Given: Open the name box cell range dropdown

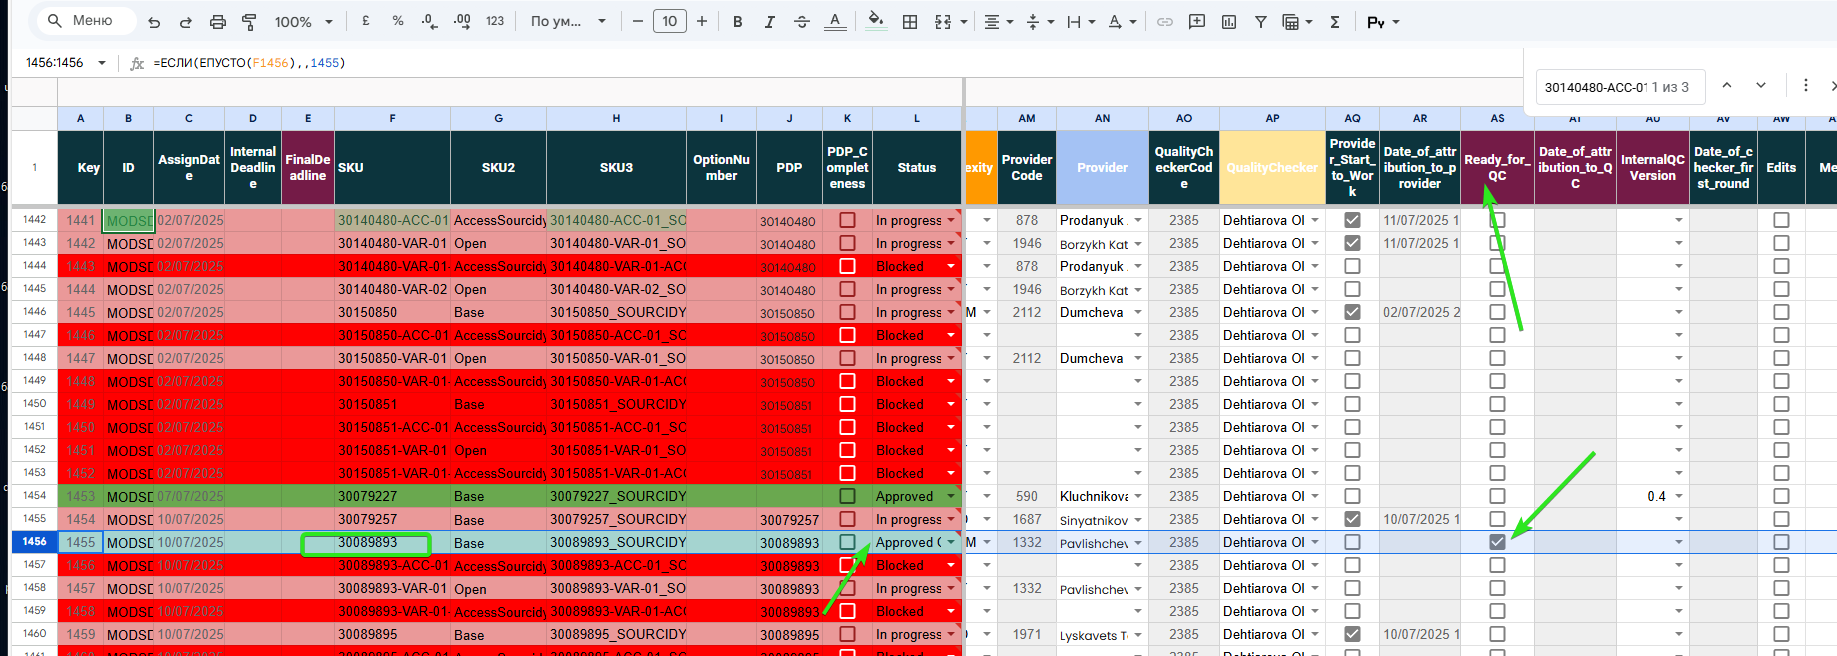Looking at the screenshot, I should coord(102,63).
